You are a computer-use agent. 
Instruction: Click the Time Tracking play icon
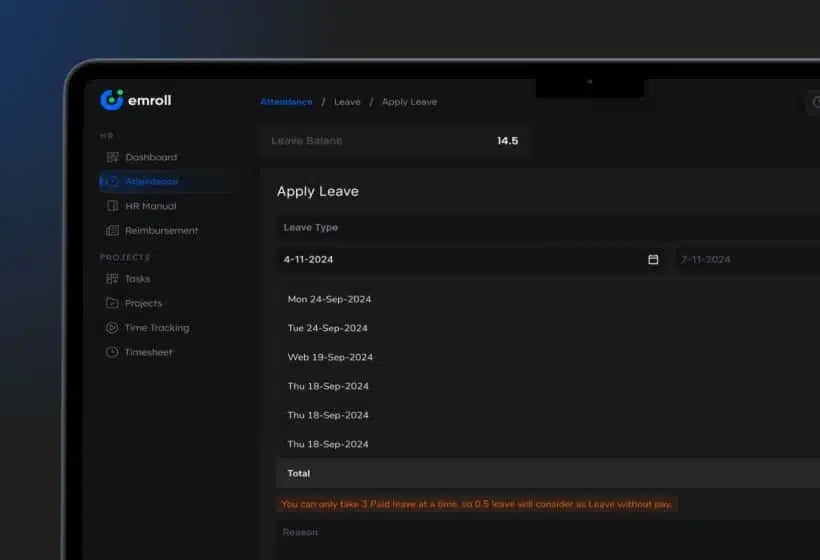(112, 328)
